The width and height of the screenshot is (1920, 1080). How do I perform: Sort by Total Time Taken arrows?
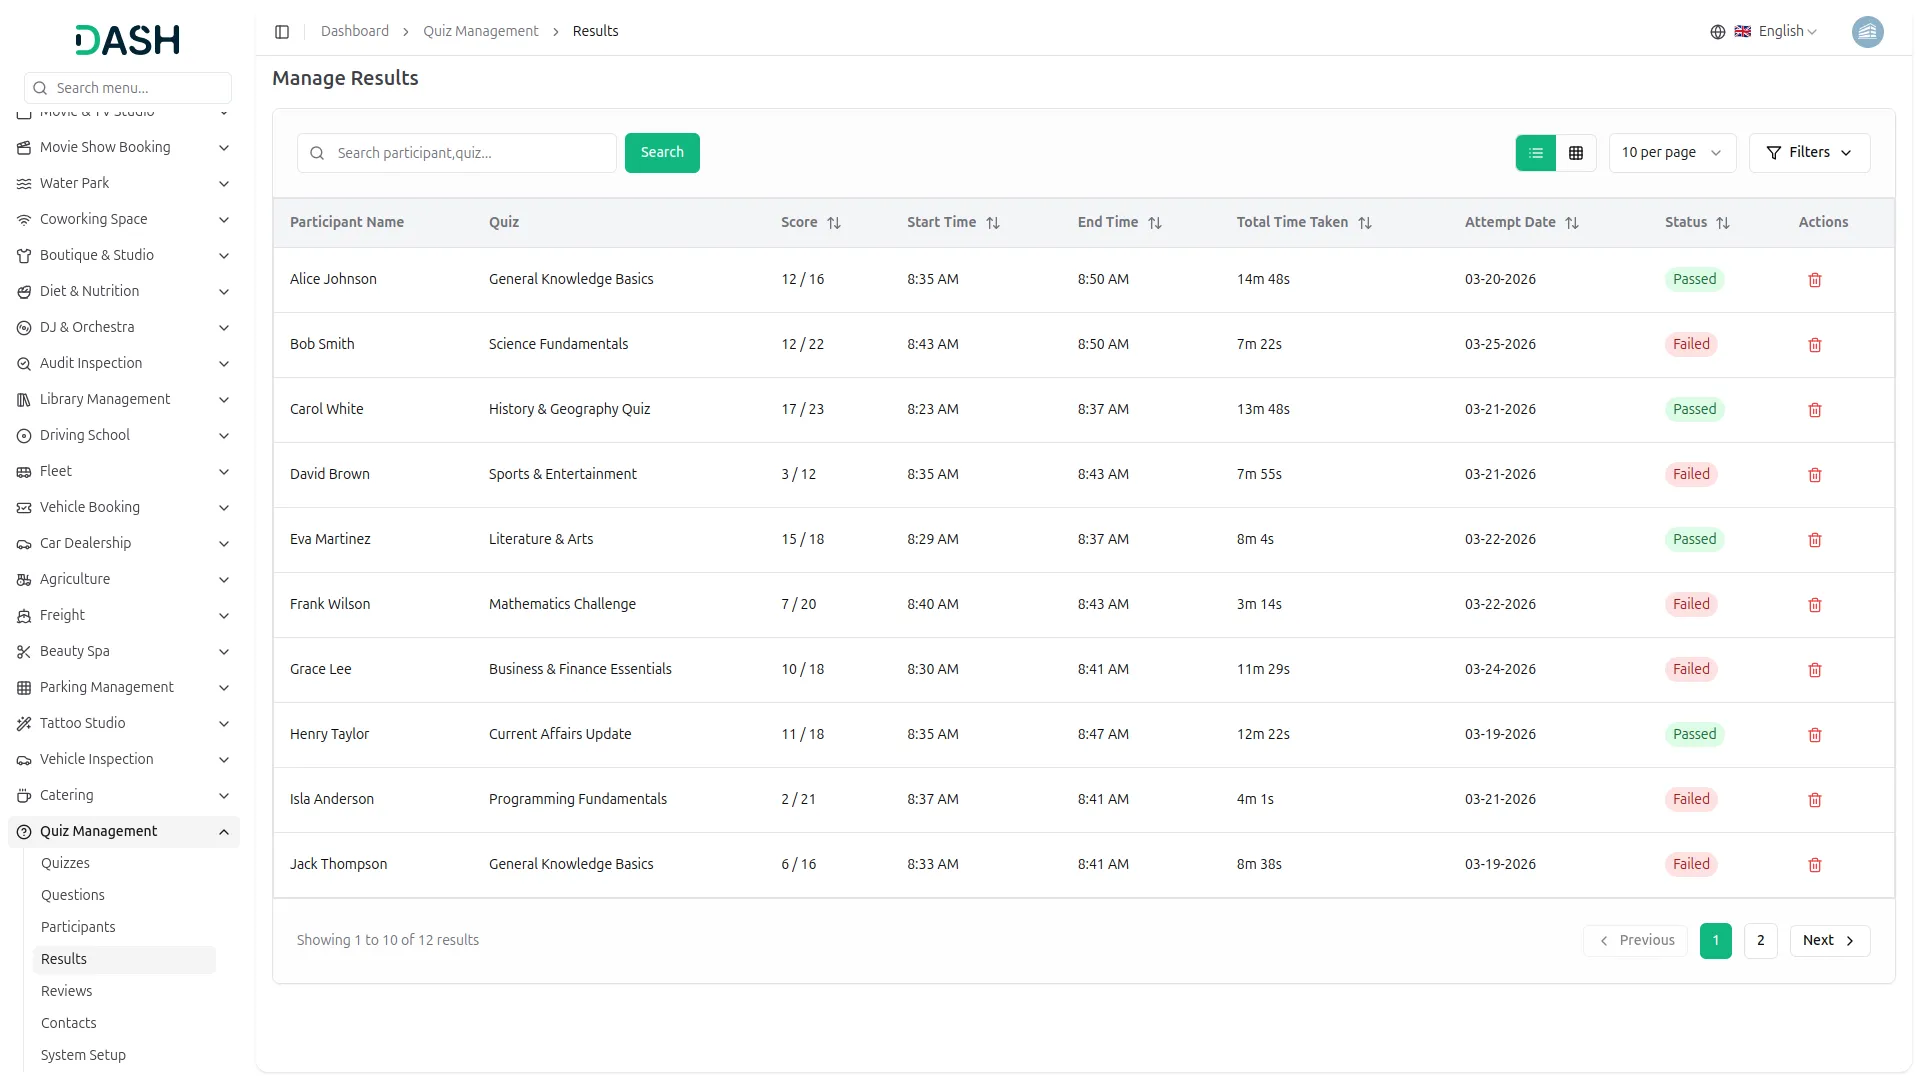coord(1365,223)
